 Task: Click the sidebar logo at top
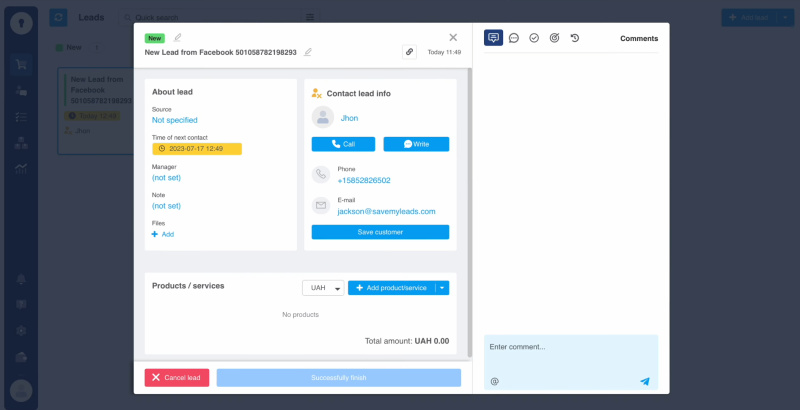point(21,23)
